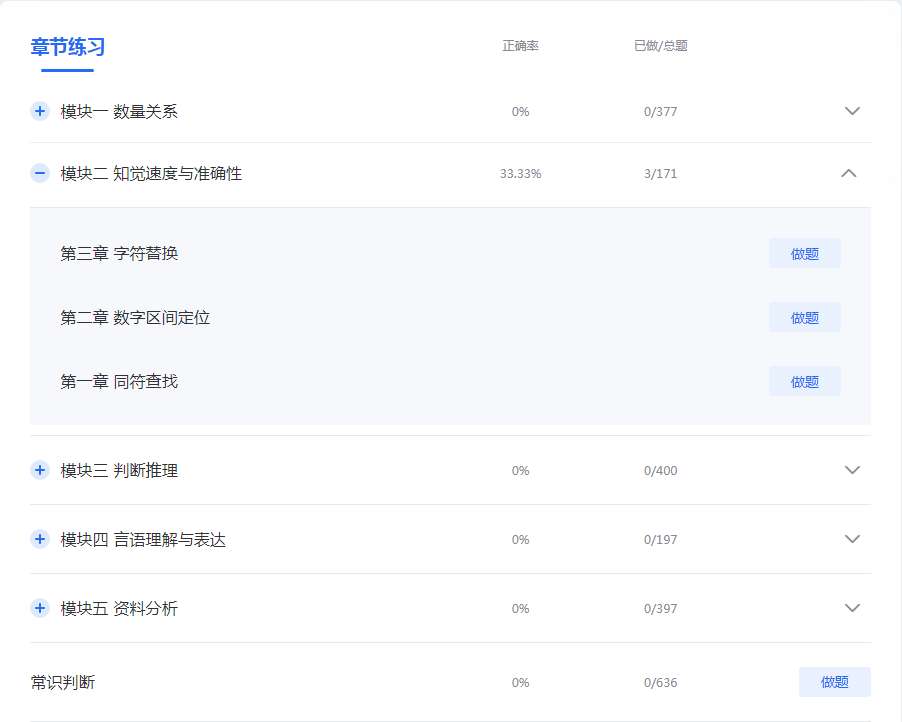Click the plus icon beside 模块四 言语理解与表达
This screenshot has height=722, width=902.
tap(40, 539)
